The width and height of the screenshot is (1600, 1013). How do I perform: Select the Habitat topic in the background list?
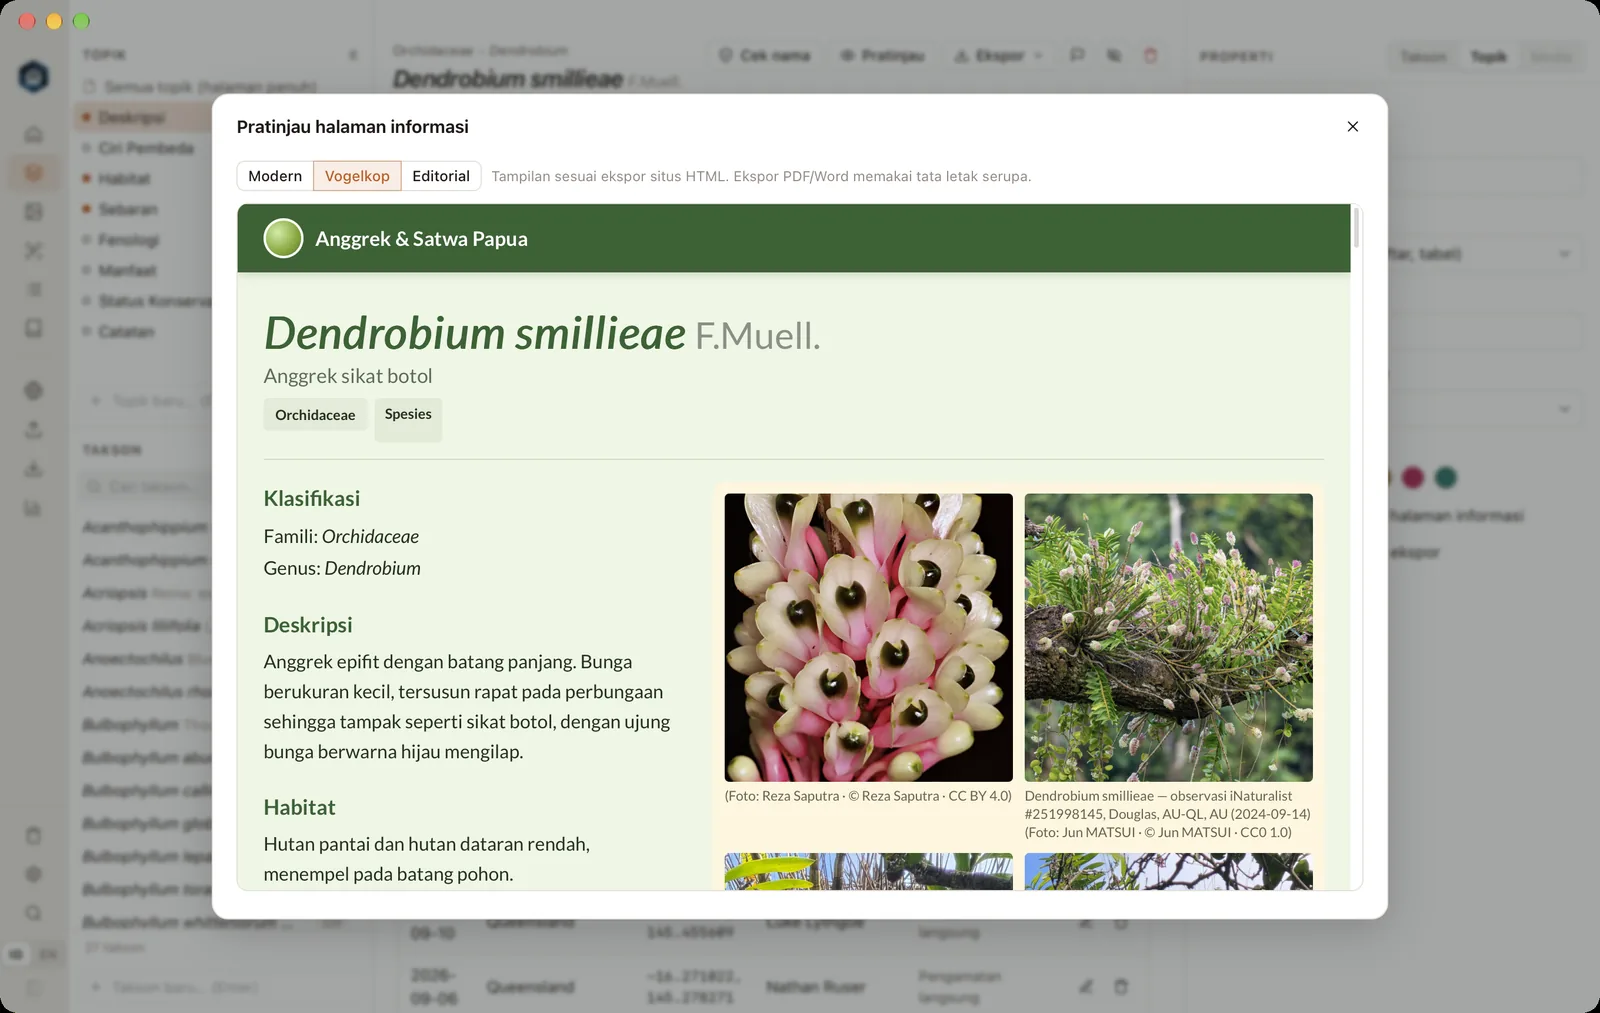coord(124,179)
